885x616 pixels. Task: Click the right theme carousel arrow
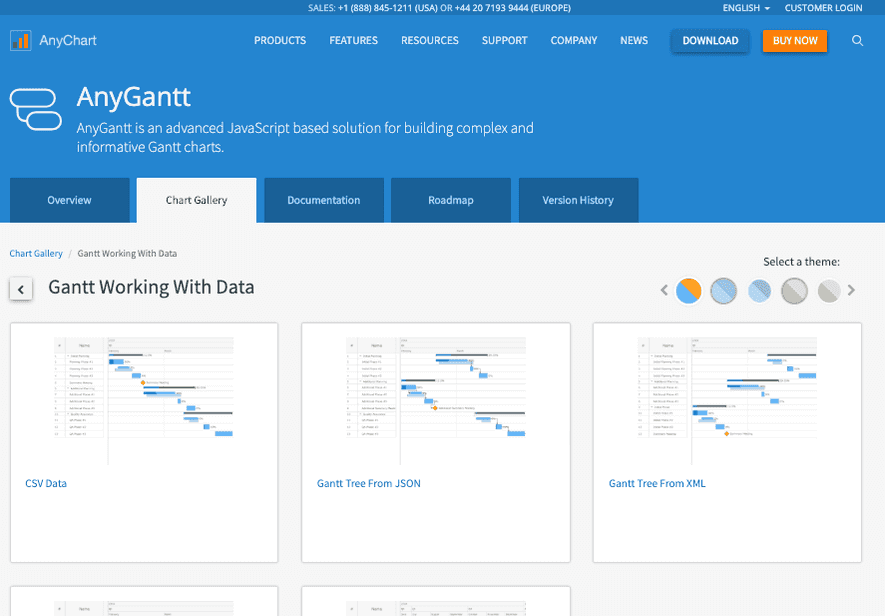pyautogui.click(x=851, y=290)
